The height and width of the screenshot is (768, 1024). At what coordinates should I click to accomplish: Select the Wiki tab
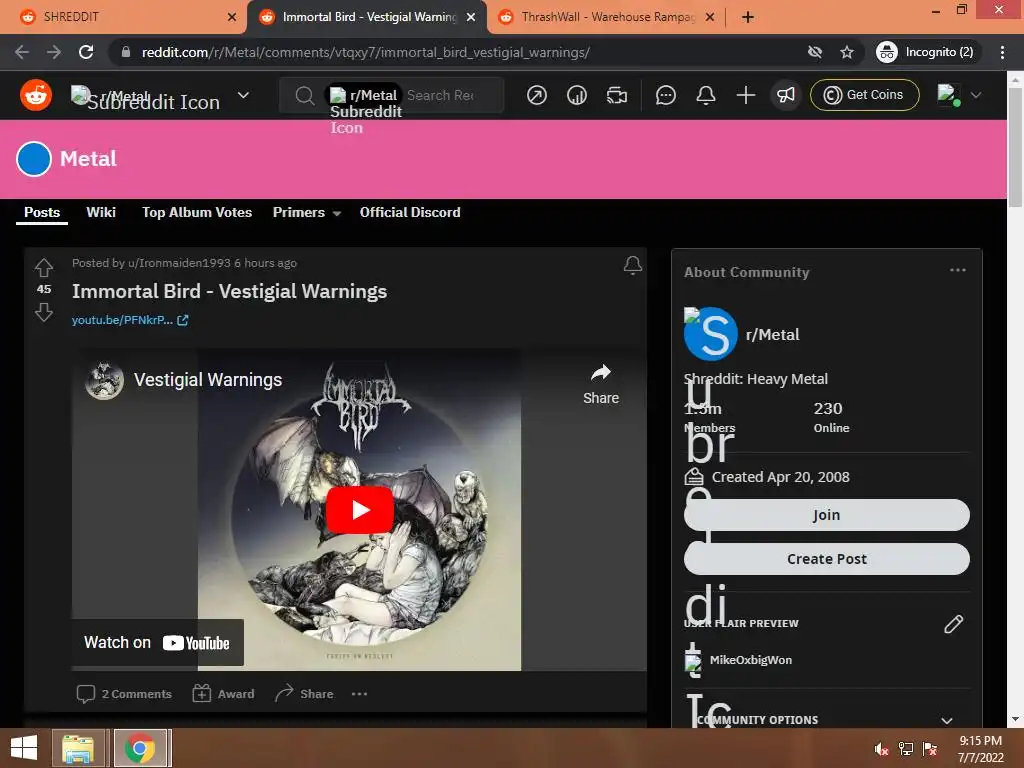(101, 212)
